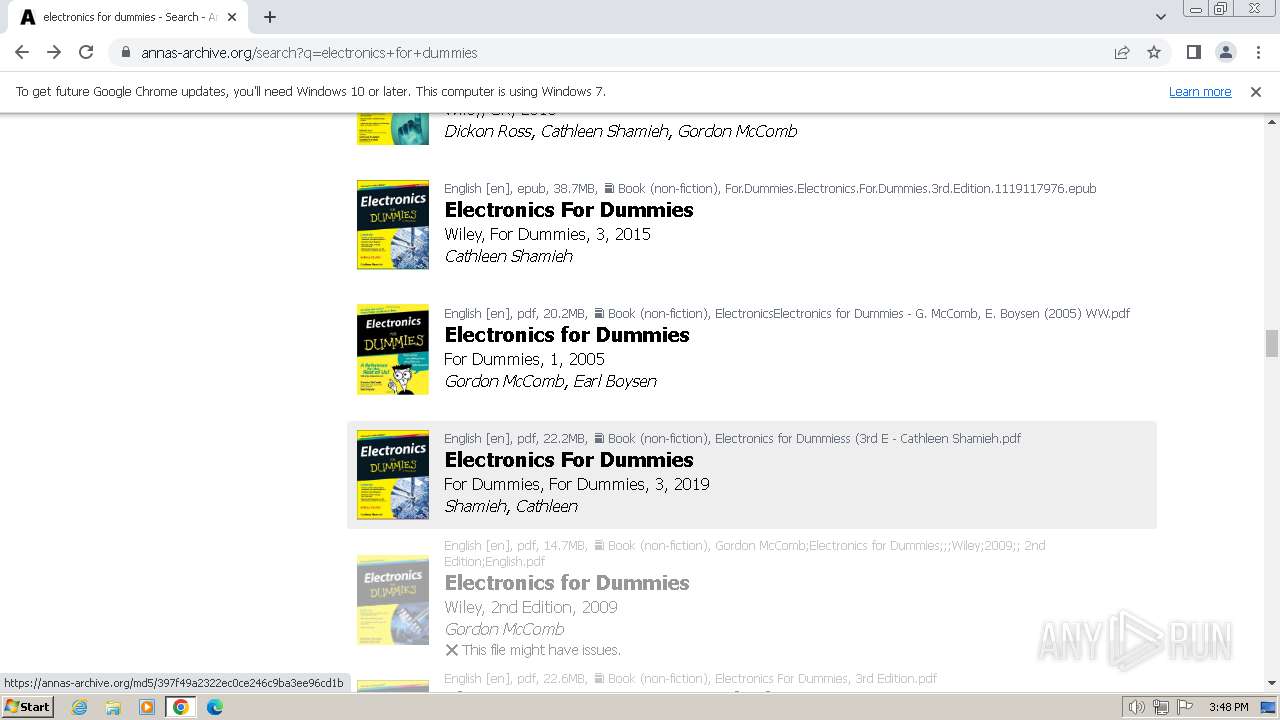Click publisher line For Dummies, 1, 2005

524,359
